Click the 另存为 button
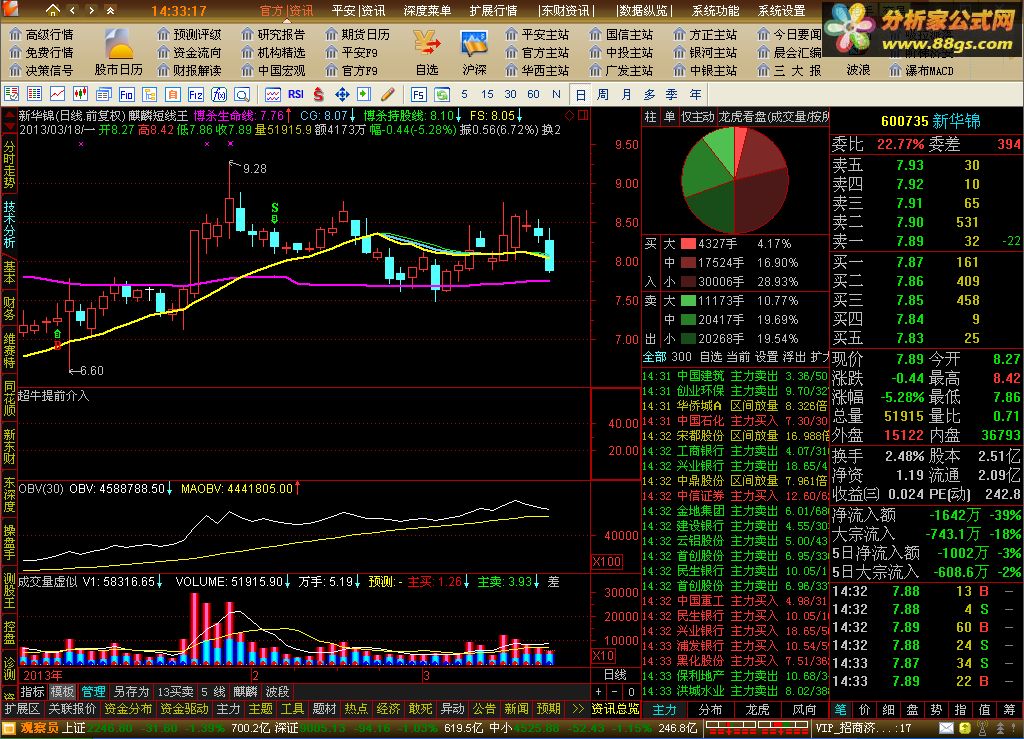The image size is (1024, 739). pos(131,691)
